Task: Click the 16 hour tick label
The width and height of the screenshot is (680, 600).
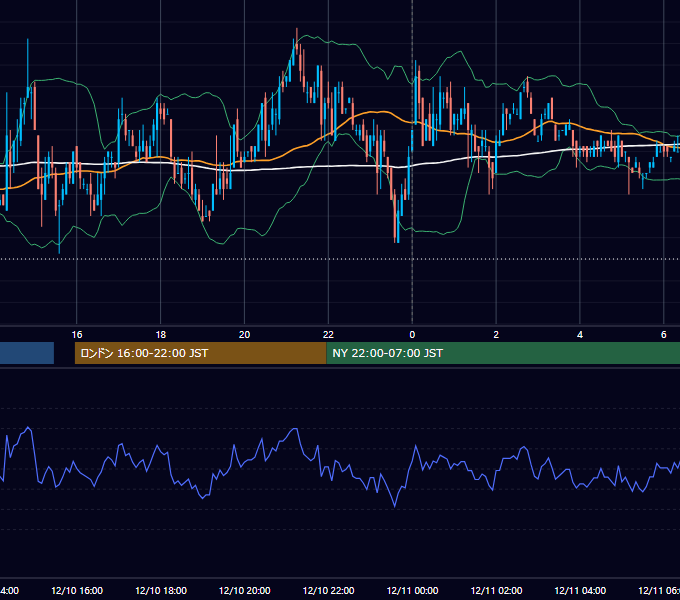Action: (x=77, y=335)
